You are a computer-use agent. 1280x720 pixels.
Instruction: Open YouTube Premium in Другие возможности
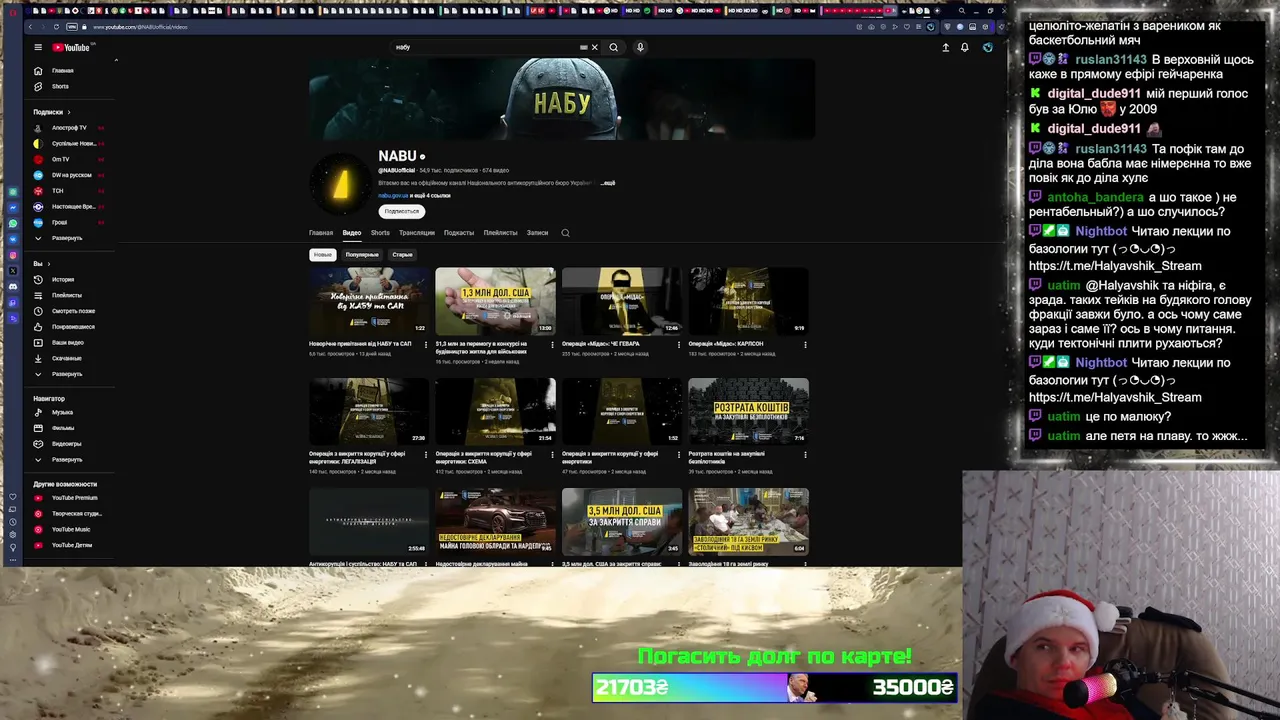click(x=74, y=498)
